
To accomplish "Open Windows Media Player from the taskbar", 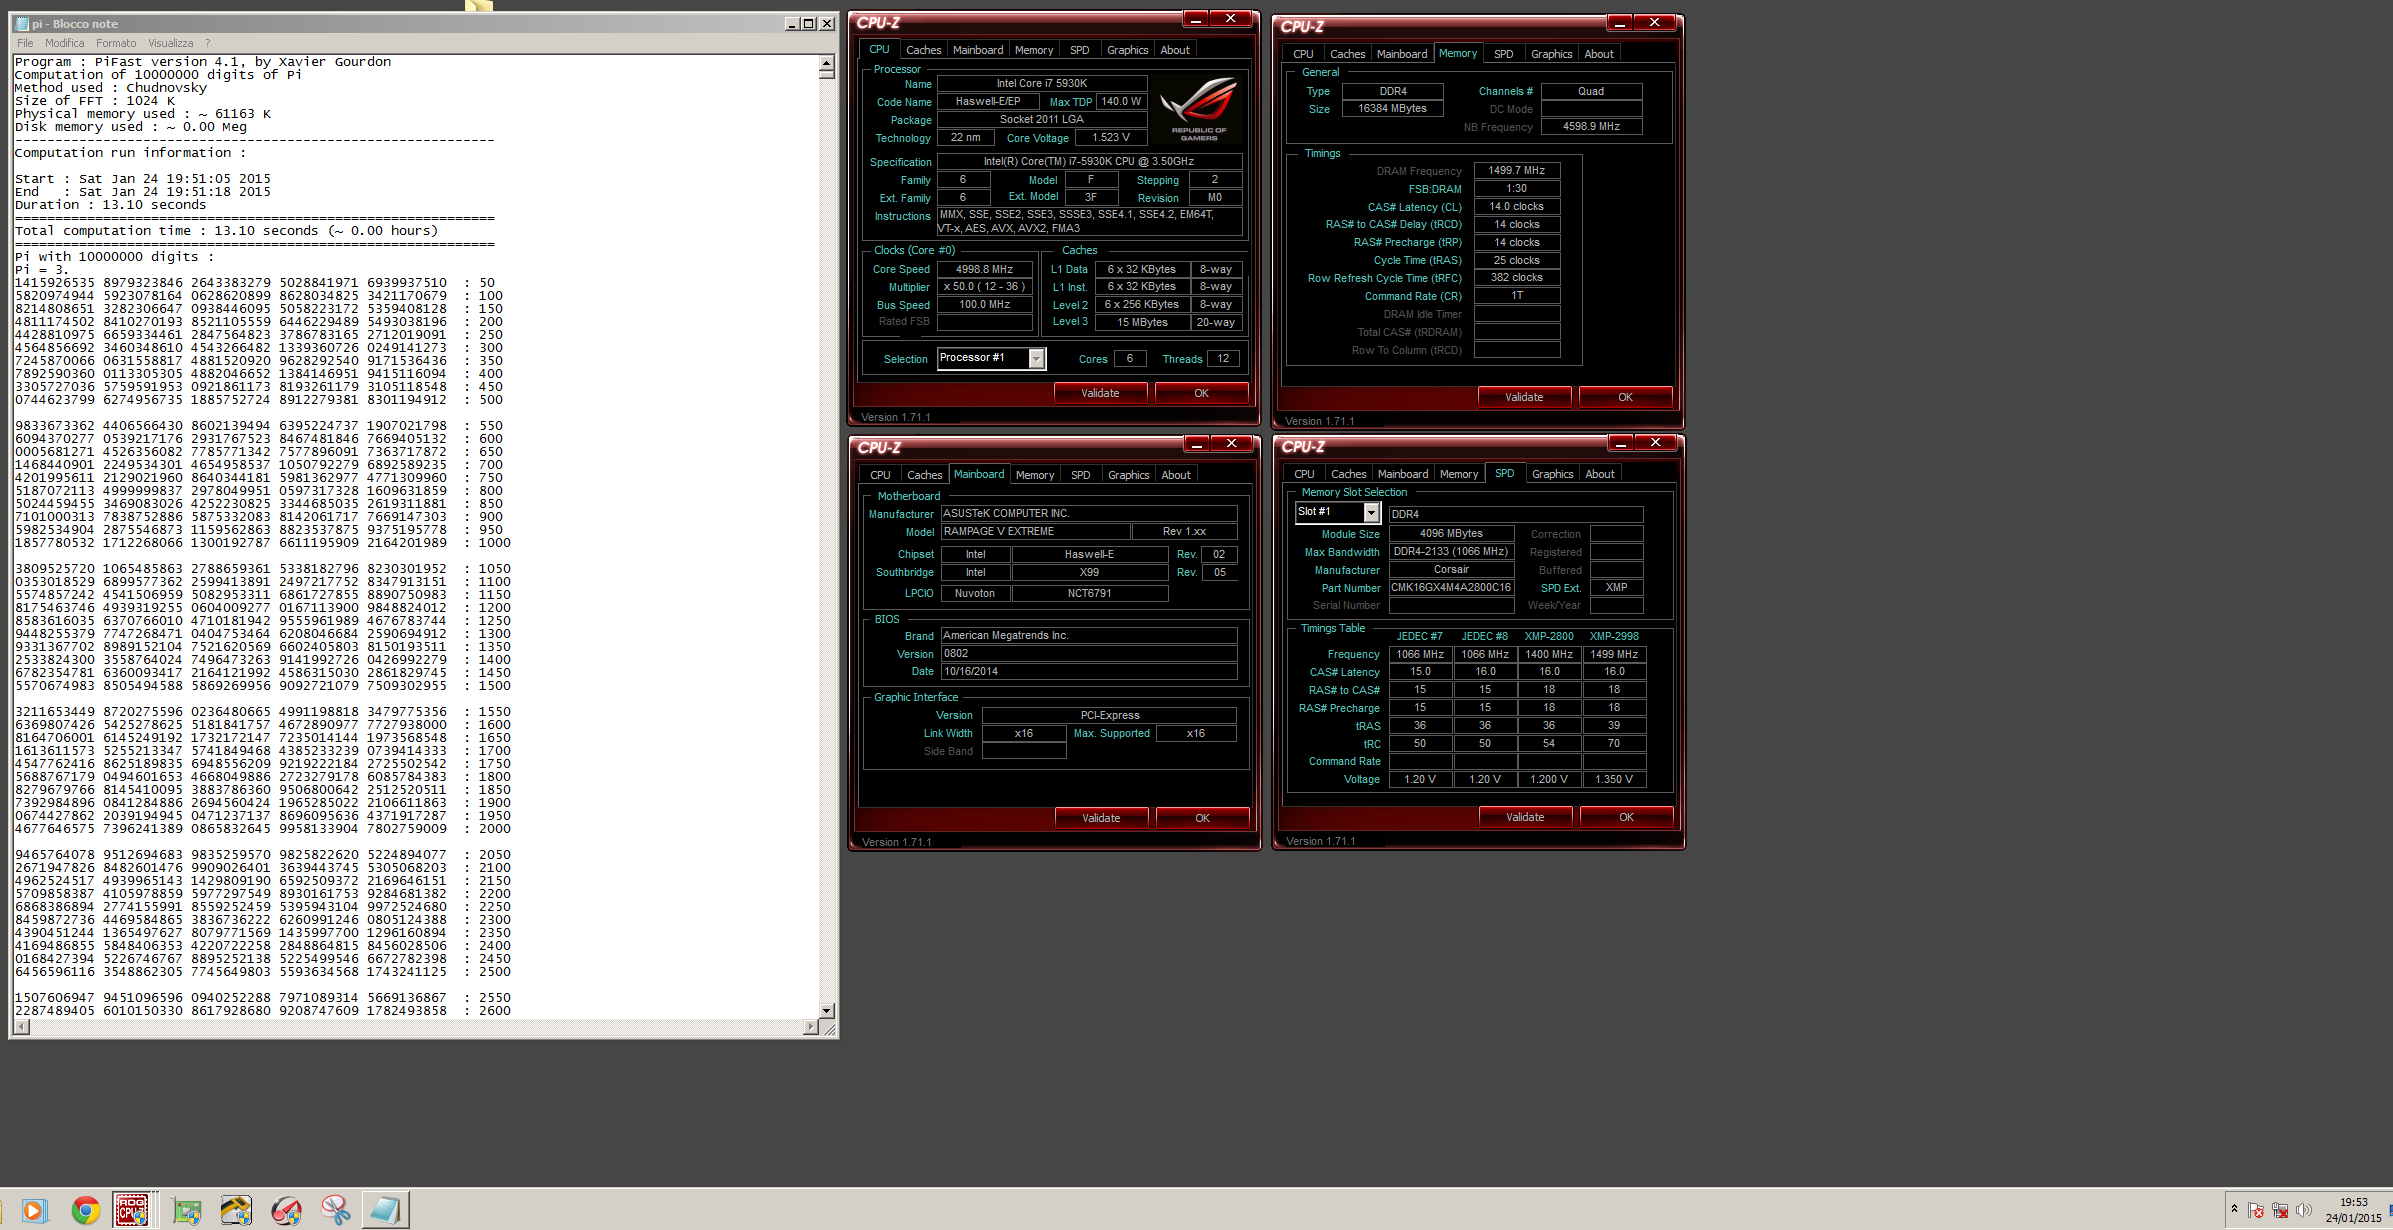I will 33,1210.
